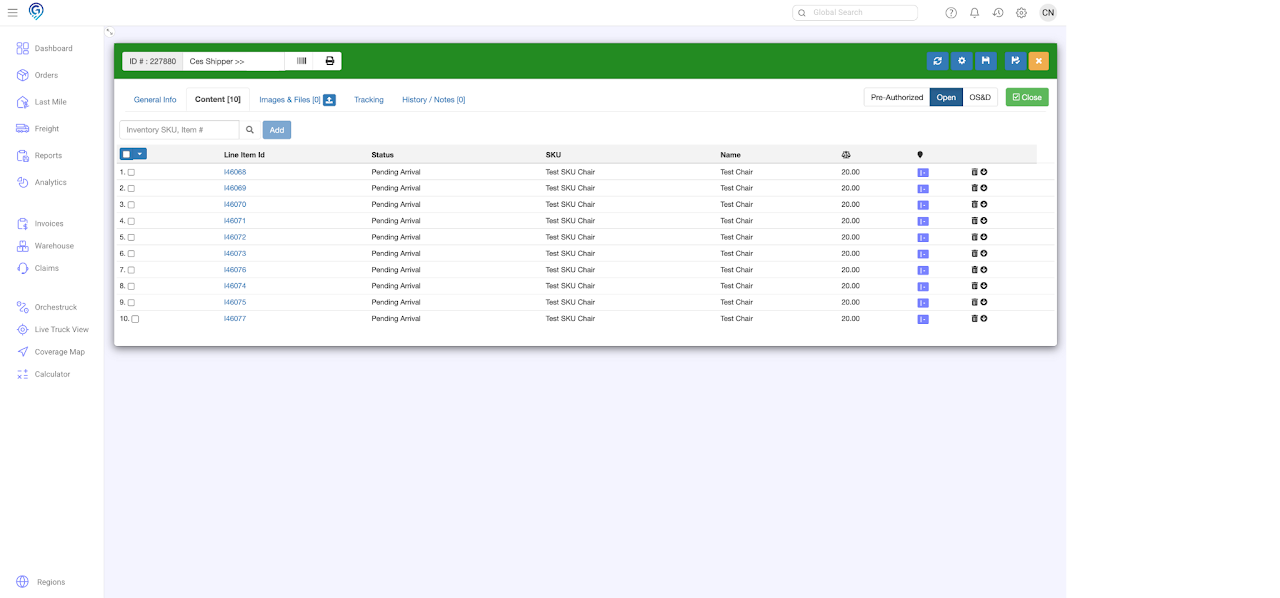The image size is (1280, 598).
Task: Tick the checkbox on row 4
Action: [131, 221]
